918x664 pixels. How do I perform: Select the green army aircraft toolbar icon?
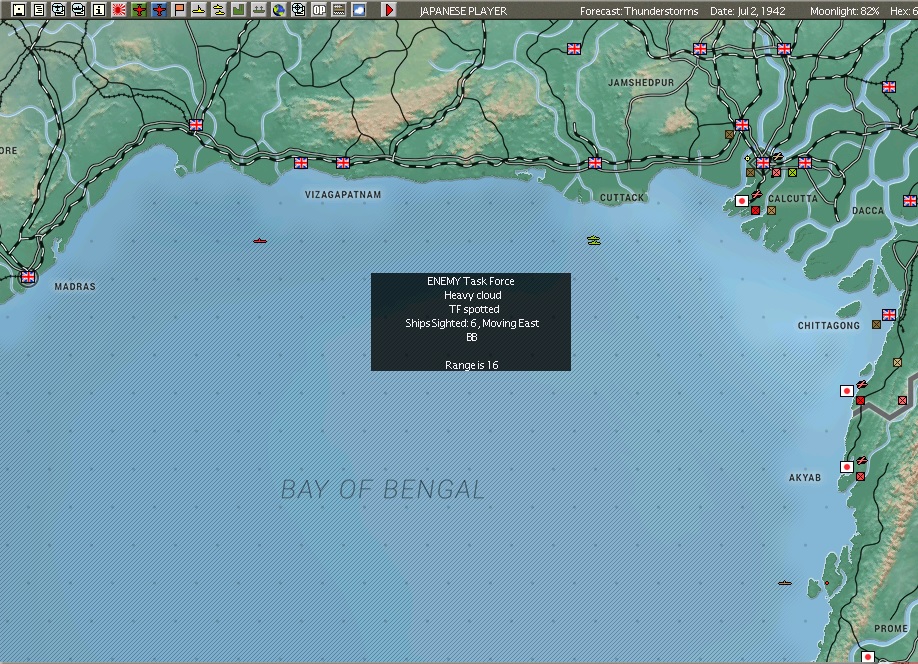point(139,10)
